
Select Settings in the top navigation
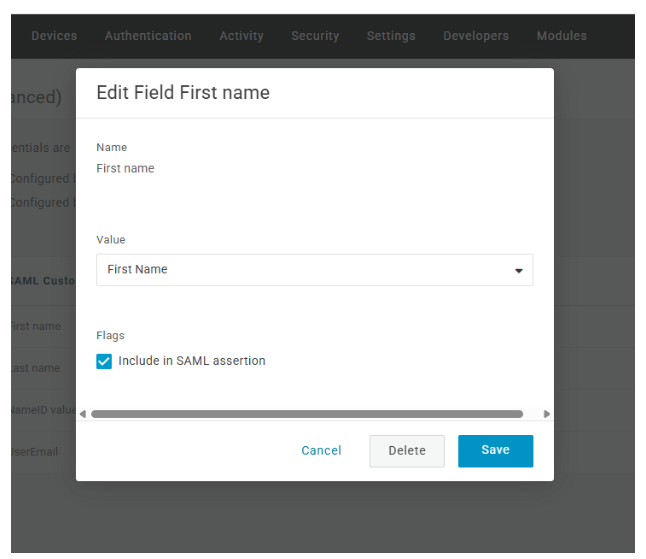point(391,36)
